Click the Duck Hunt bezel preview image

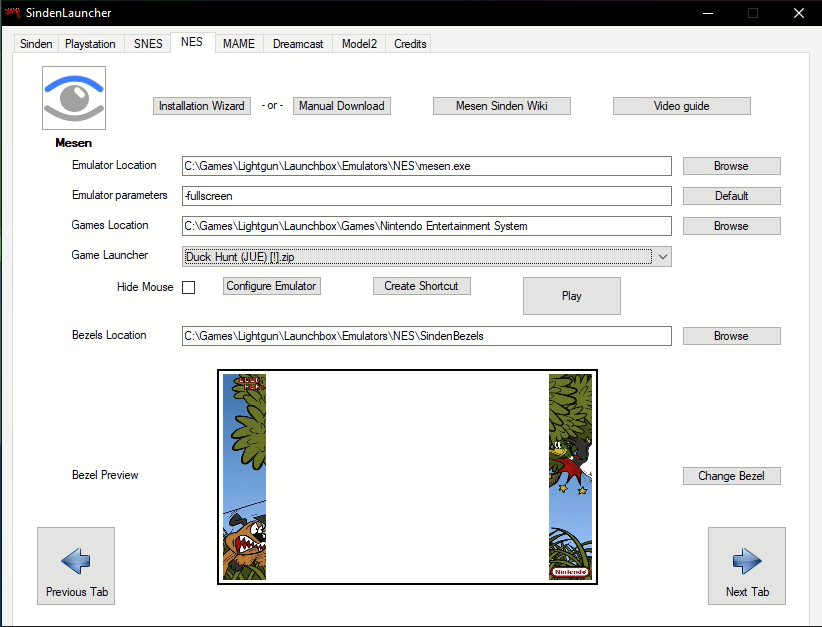(407, 477)
